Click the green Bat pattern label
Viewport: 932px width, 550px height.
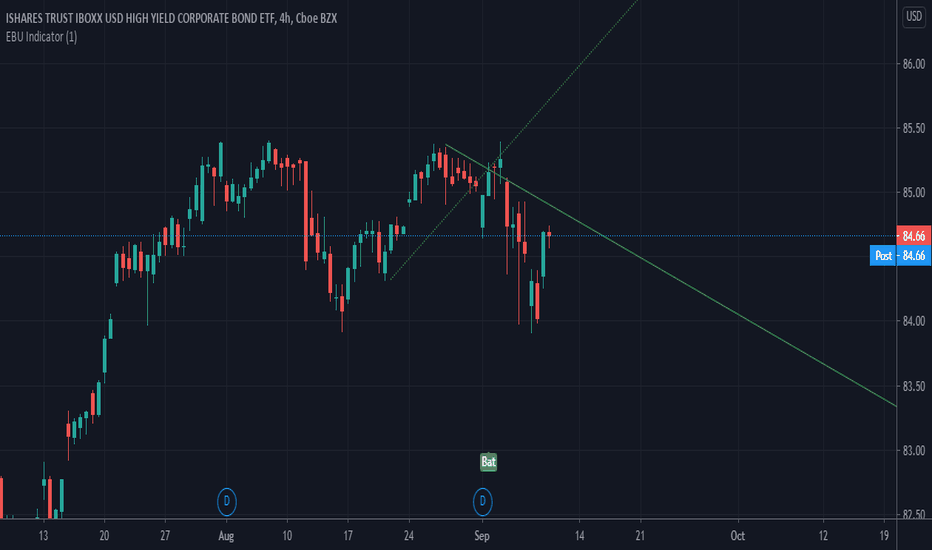tap(489, 462)
